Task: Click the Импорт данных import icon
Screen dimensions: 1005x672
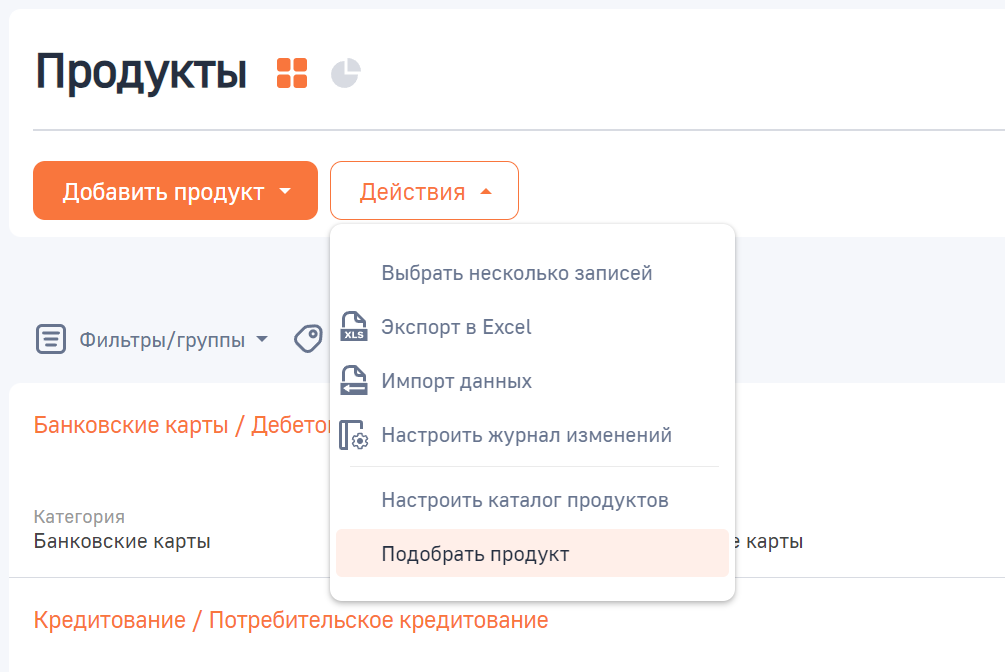Action: coord(353,380)
